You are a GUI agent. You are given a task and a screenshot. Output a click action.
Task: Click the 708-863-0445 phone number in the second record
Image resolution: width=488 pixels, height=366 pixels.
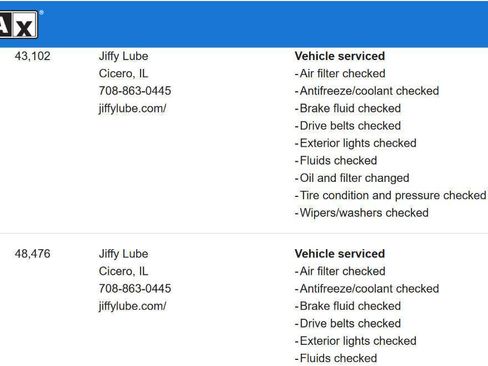coord(135,288)
